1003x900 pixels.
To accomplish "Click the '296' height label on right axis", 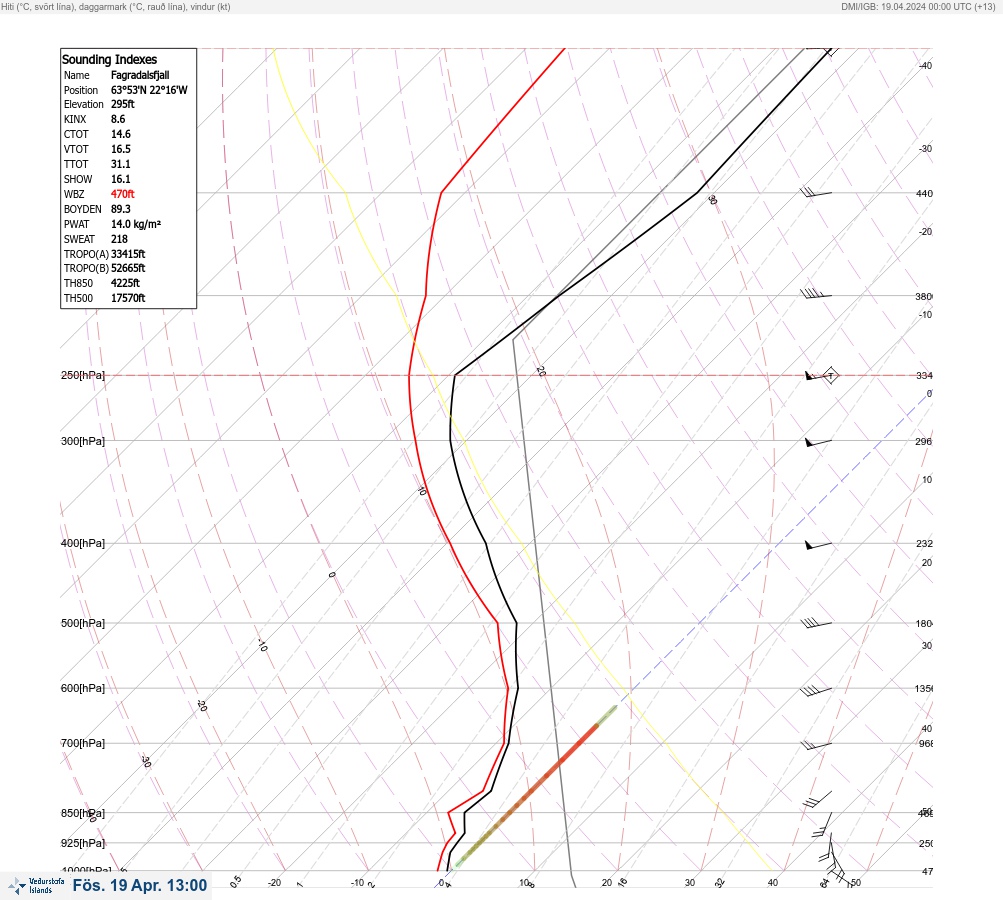I will tap(924, 441).
